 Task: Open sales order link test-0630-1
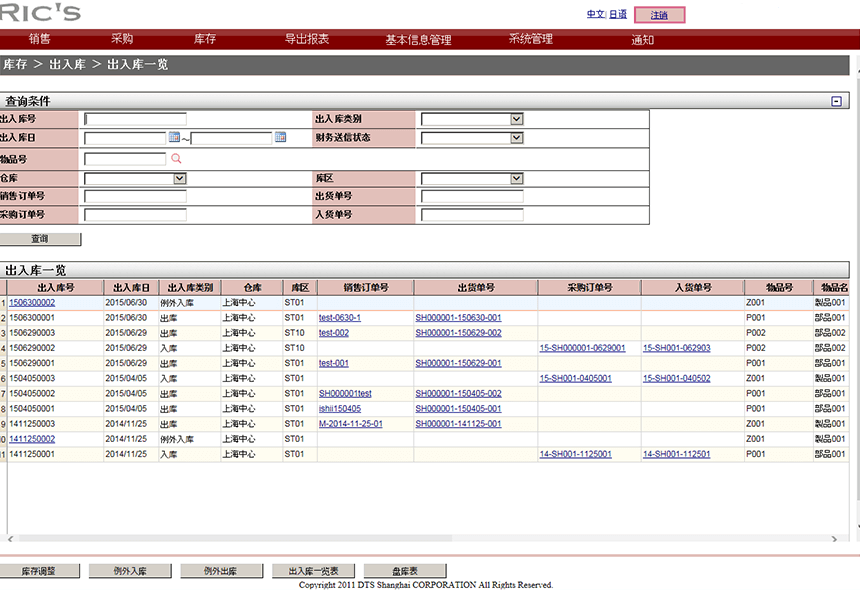point(340,318)
